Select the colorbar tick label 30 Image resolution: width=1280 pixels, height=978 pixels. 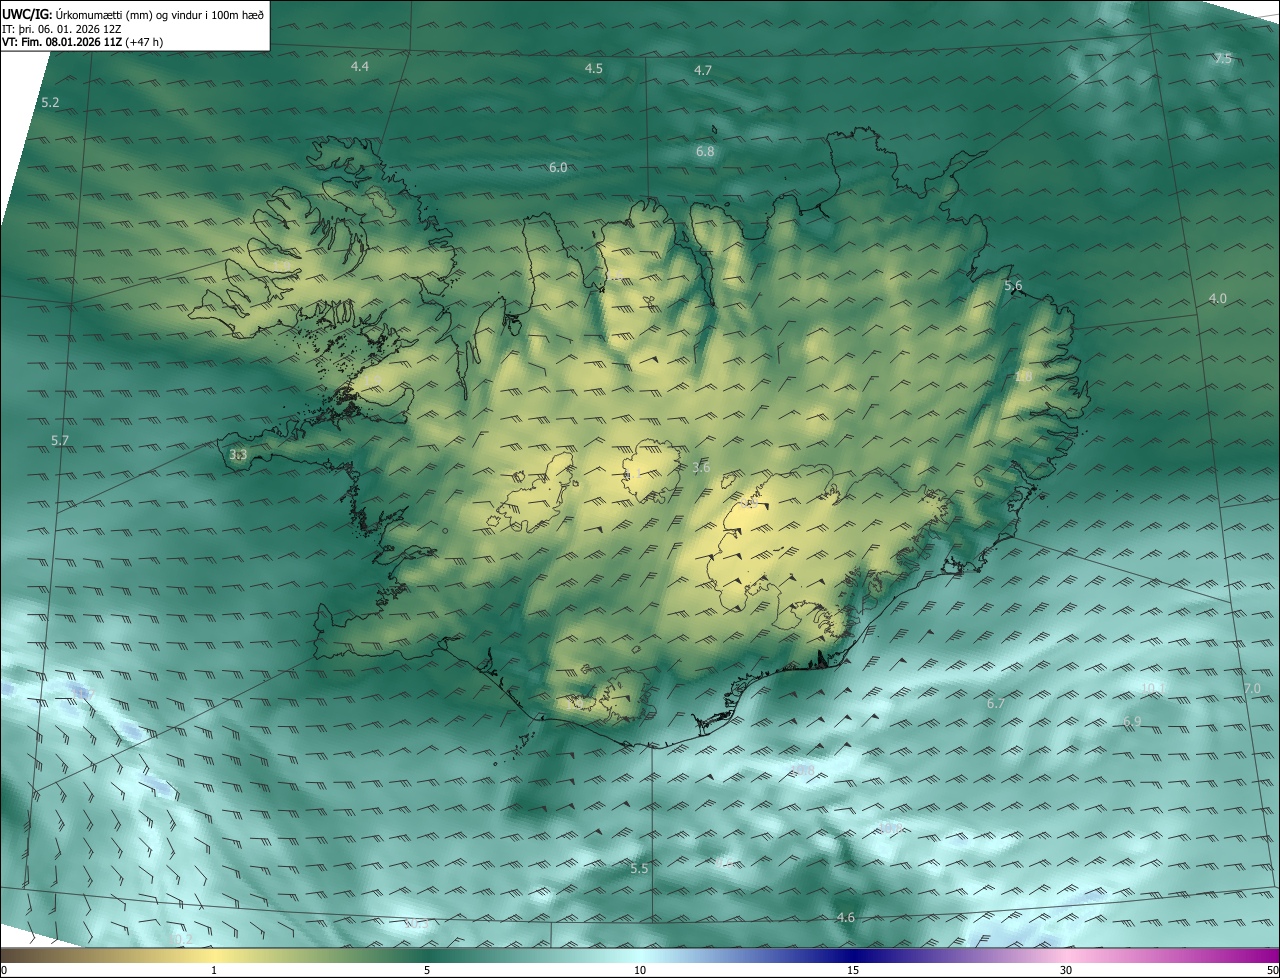coord(1066,970)
